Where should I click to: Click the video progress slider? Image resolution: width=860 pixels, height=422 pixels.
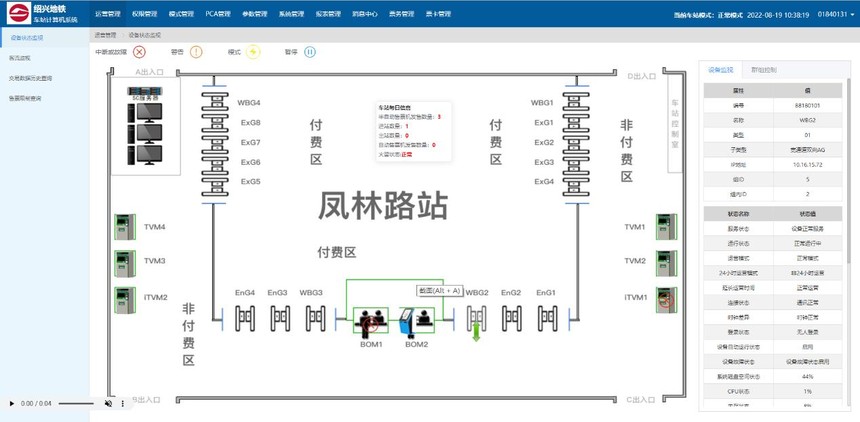tap(75, 404)
